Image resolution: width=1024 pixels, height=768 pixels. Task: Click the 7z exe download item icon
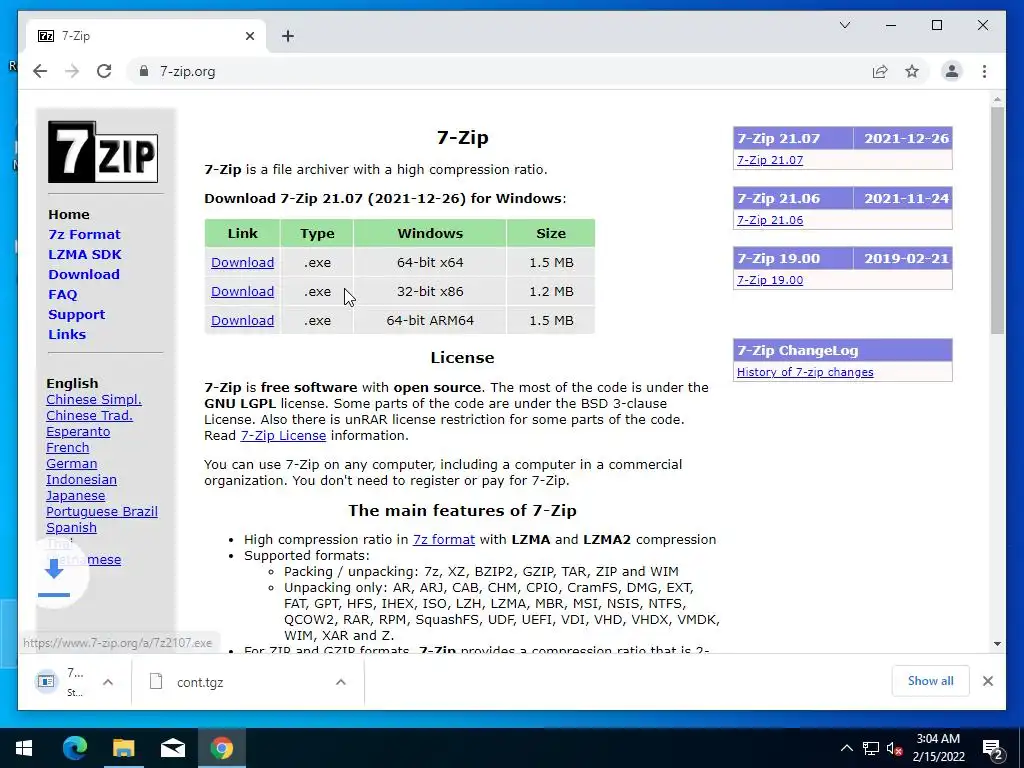(46, 682)
